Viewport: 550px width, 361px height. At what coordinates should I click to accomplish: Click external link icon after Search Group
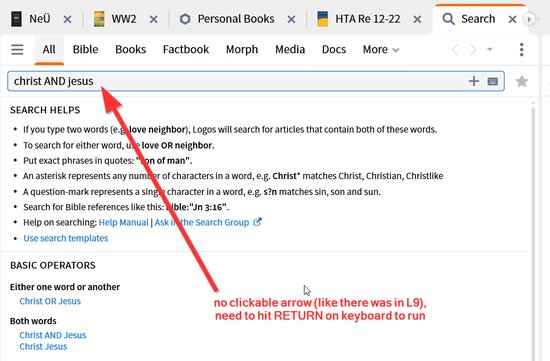[257, 222]
